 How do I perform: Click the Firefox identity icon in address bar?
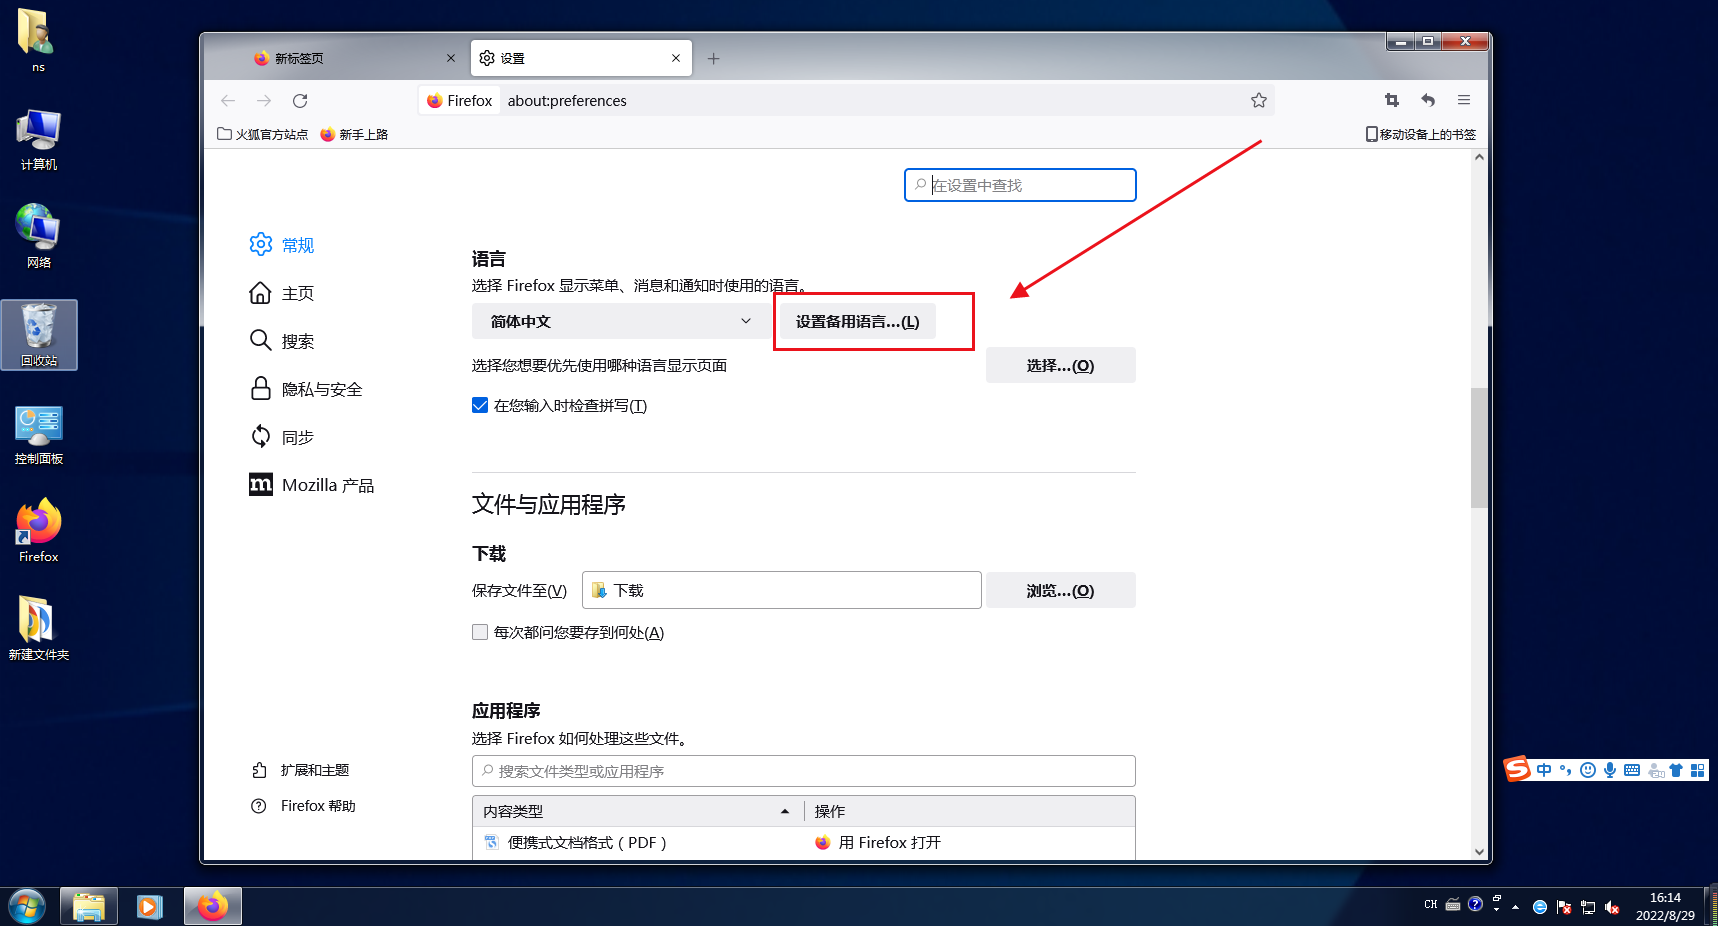coord(460,100)
